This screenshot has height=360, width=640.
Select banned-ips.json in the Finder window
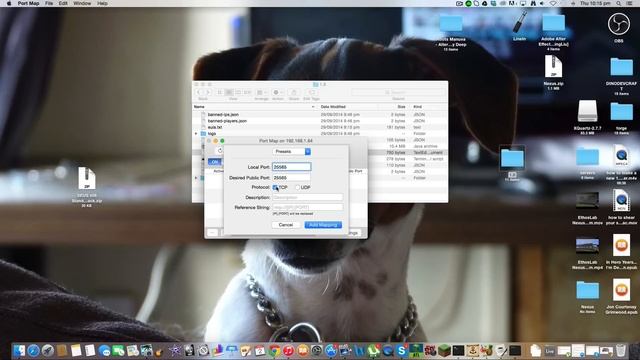(x=223, y=115)
